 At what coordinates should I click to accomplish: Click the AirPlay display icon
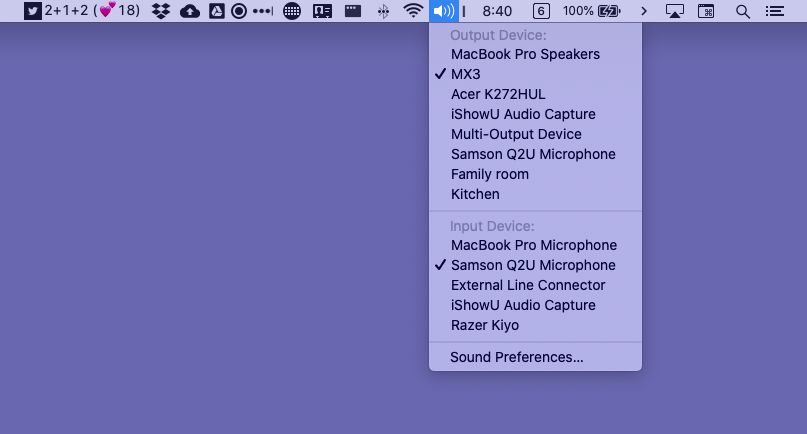tap(675, 11)
